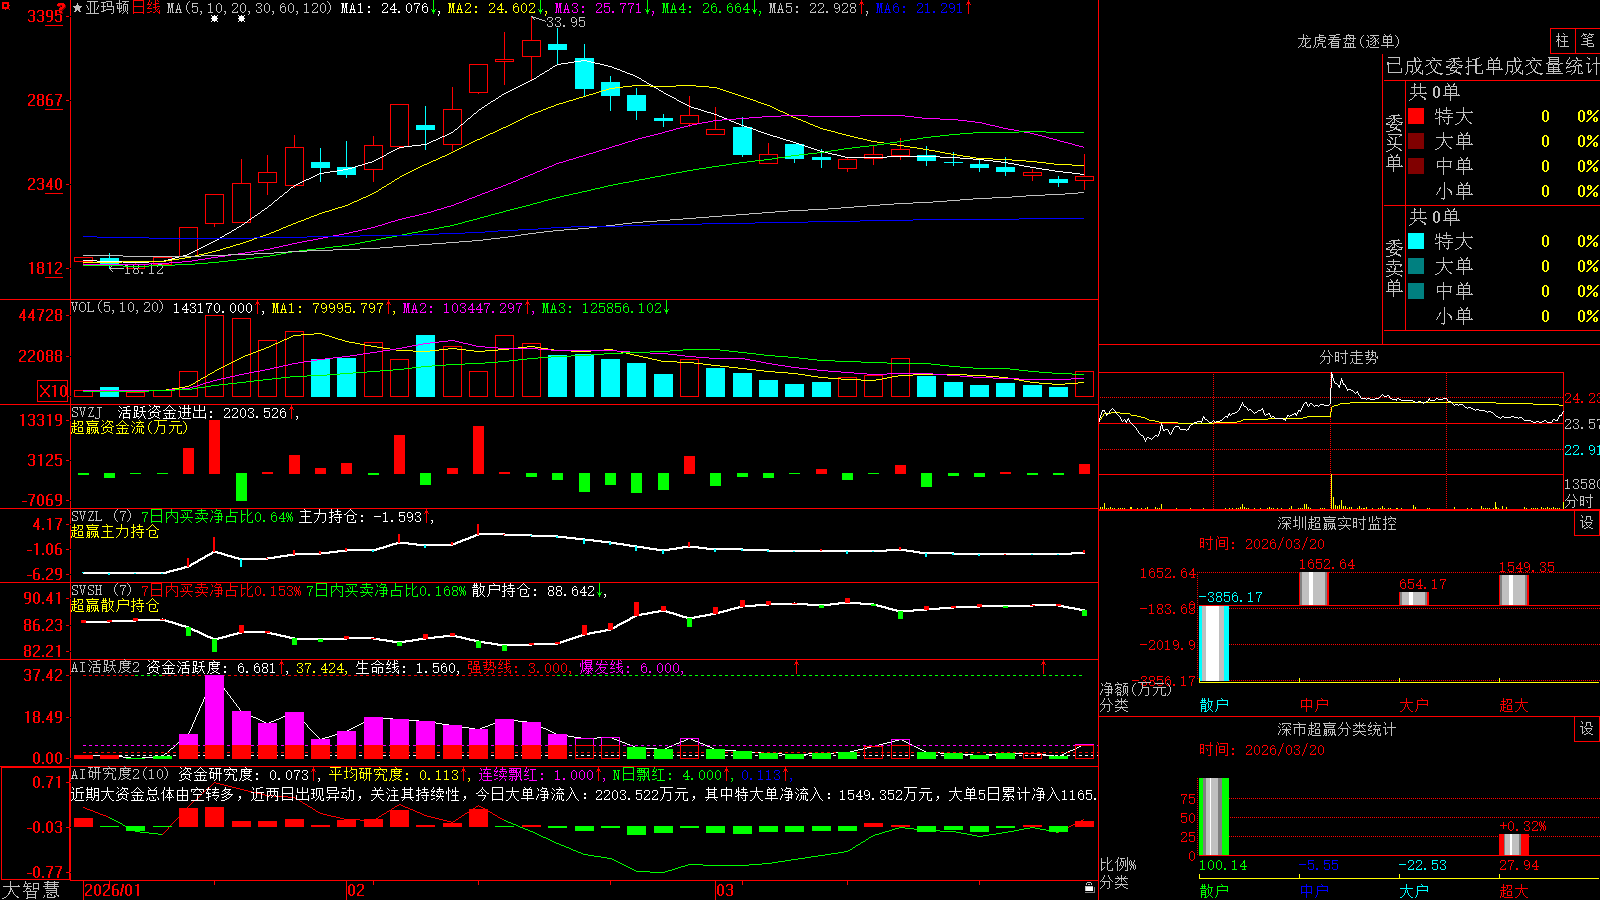
Task: Click the X10 volume multiplier box
Action: pos(53,391)
